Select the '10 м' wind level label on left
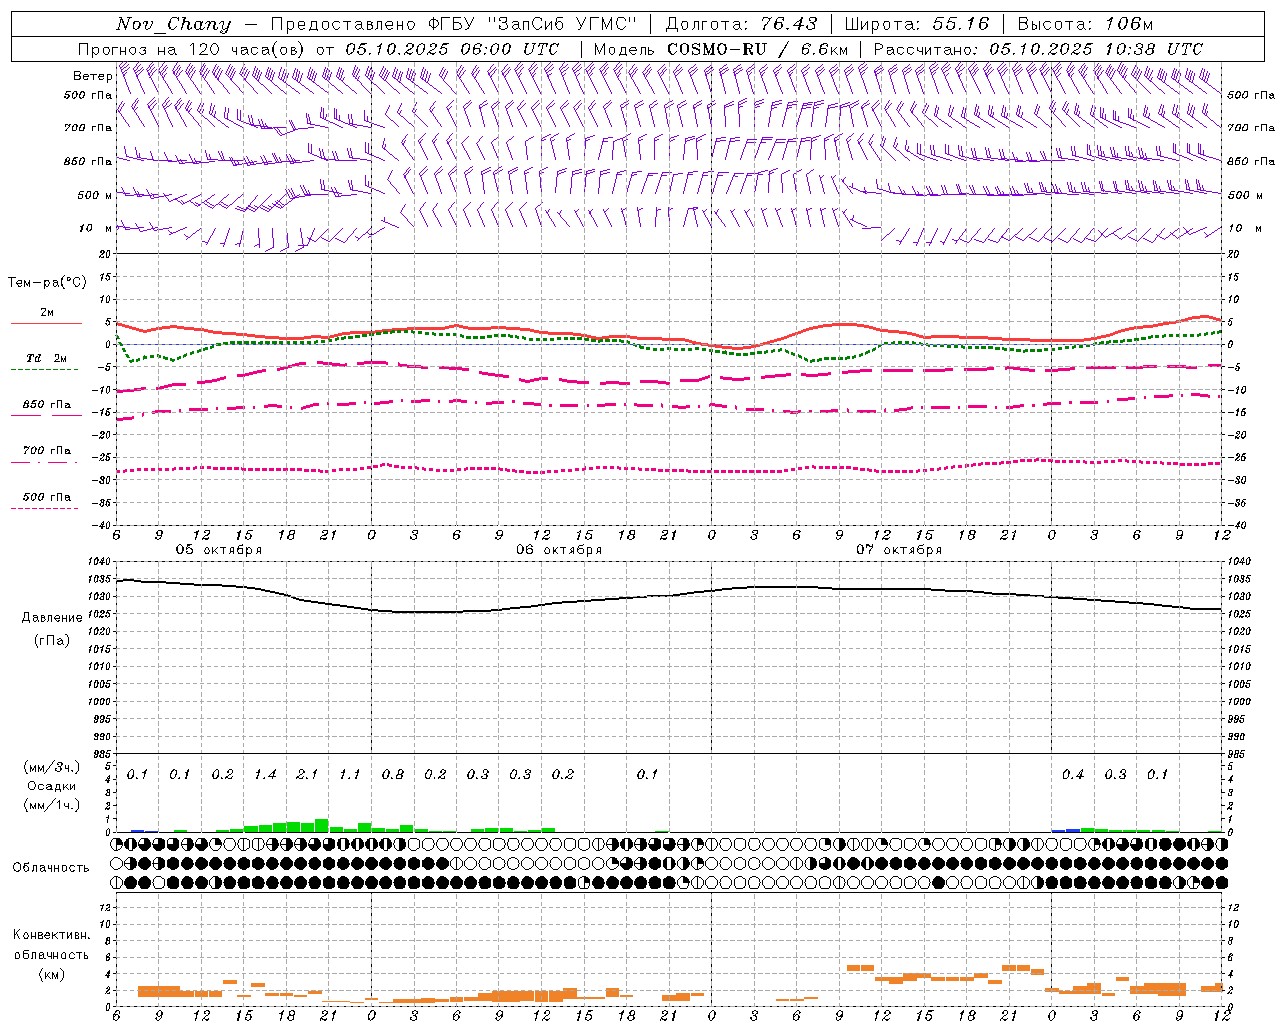This screenshot has width=1280, height=1024. (x=96, y=228)
